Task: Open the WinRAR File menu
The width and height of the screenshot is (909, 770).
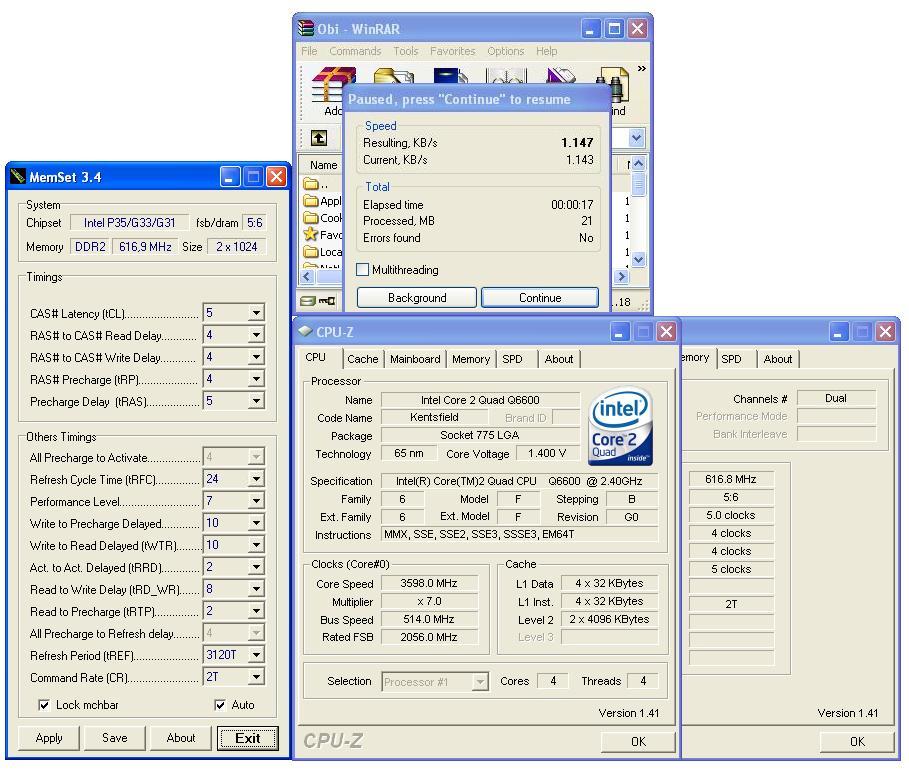Action: [309, 51]
